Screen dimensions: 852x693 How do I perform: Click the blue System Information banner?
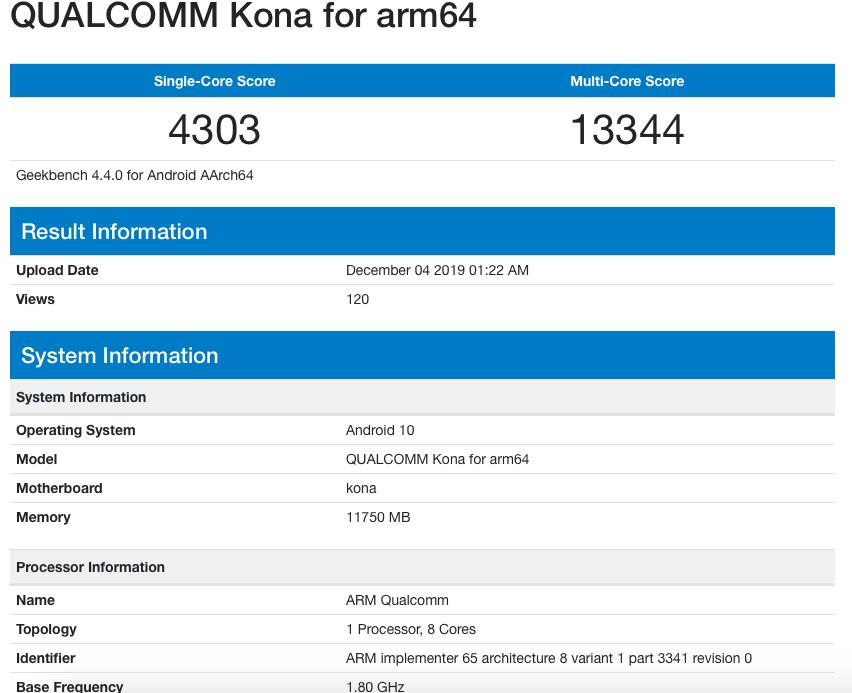click(x=422, y=355)
